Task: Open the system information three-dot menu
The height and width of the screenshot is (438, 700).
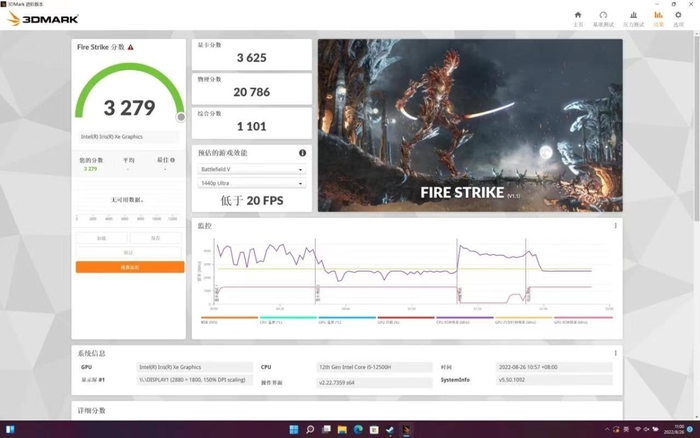Action: click(615, 353)
